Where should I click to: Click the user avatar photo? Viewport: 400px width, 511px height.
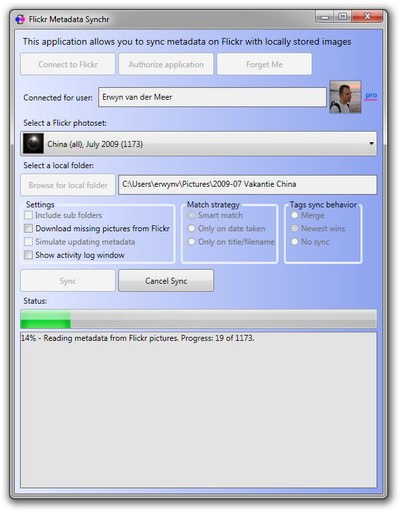point(345,97)
